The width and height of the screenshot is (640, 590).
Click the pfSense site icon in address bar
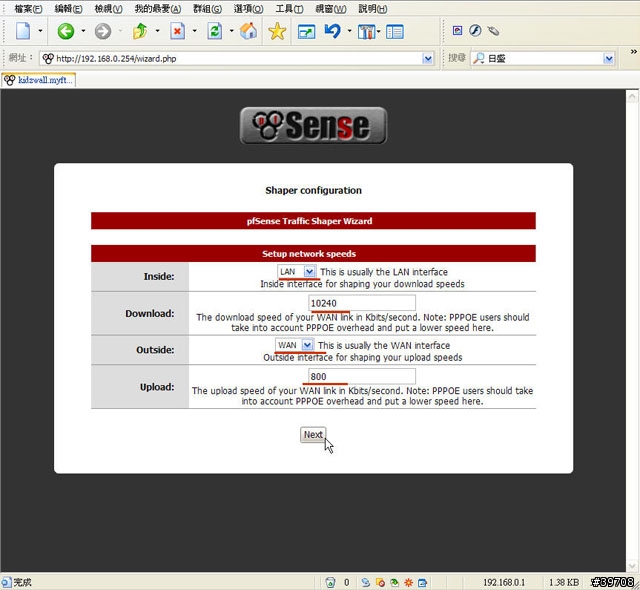point(48,58)
